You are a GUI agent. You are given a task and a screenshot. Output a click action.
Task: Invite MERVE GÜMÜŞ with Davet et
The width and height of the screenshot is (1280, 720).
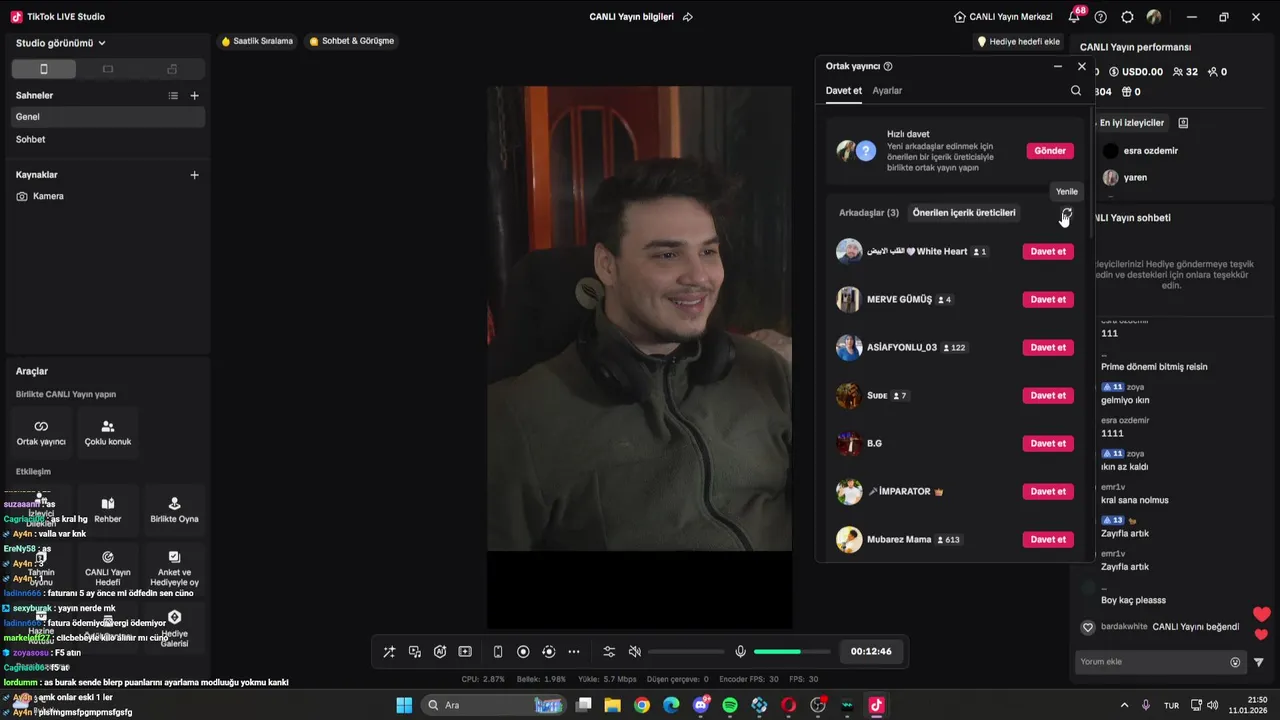pyautogui.click(x=1048, y=299)
